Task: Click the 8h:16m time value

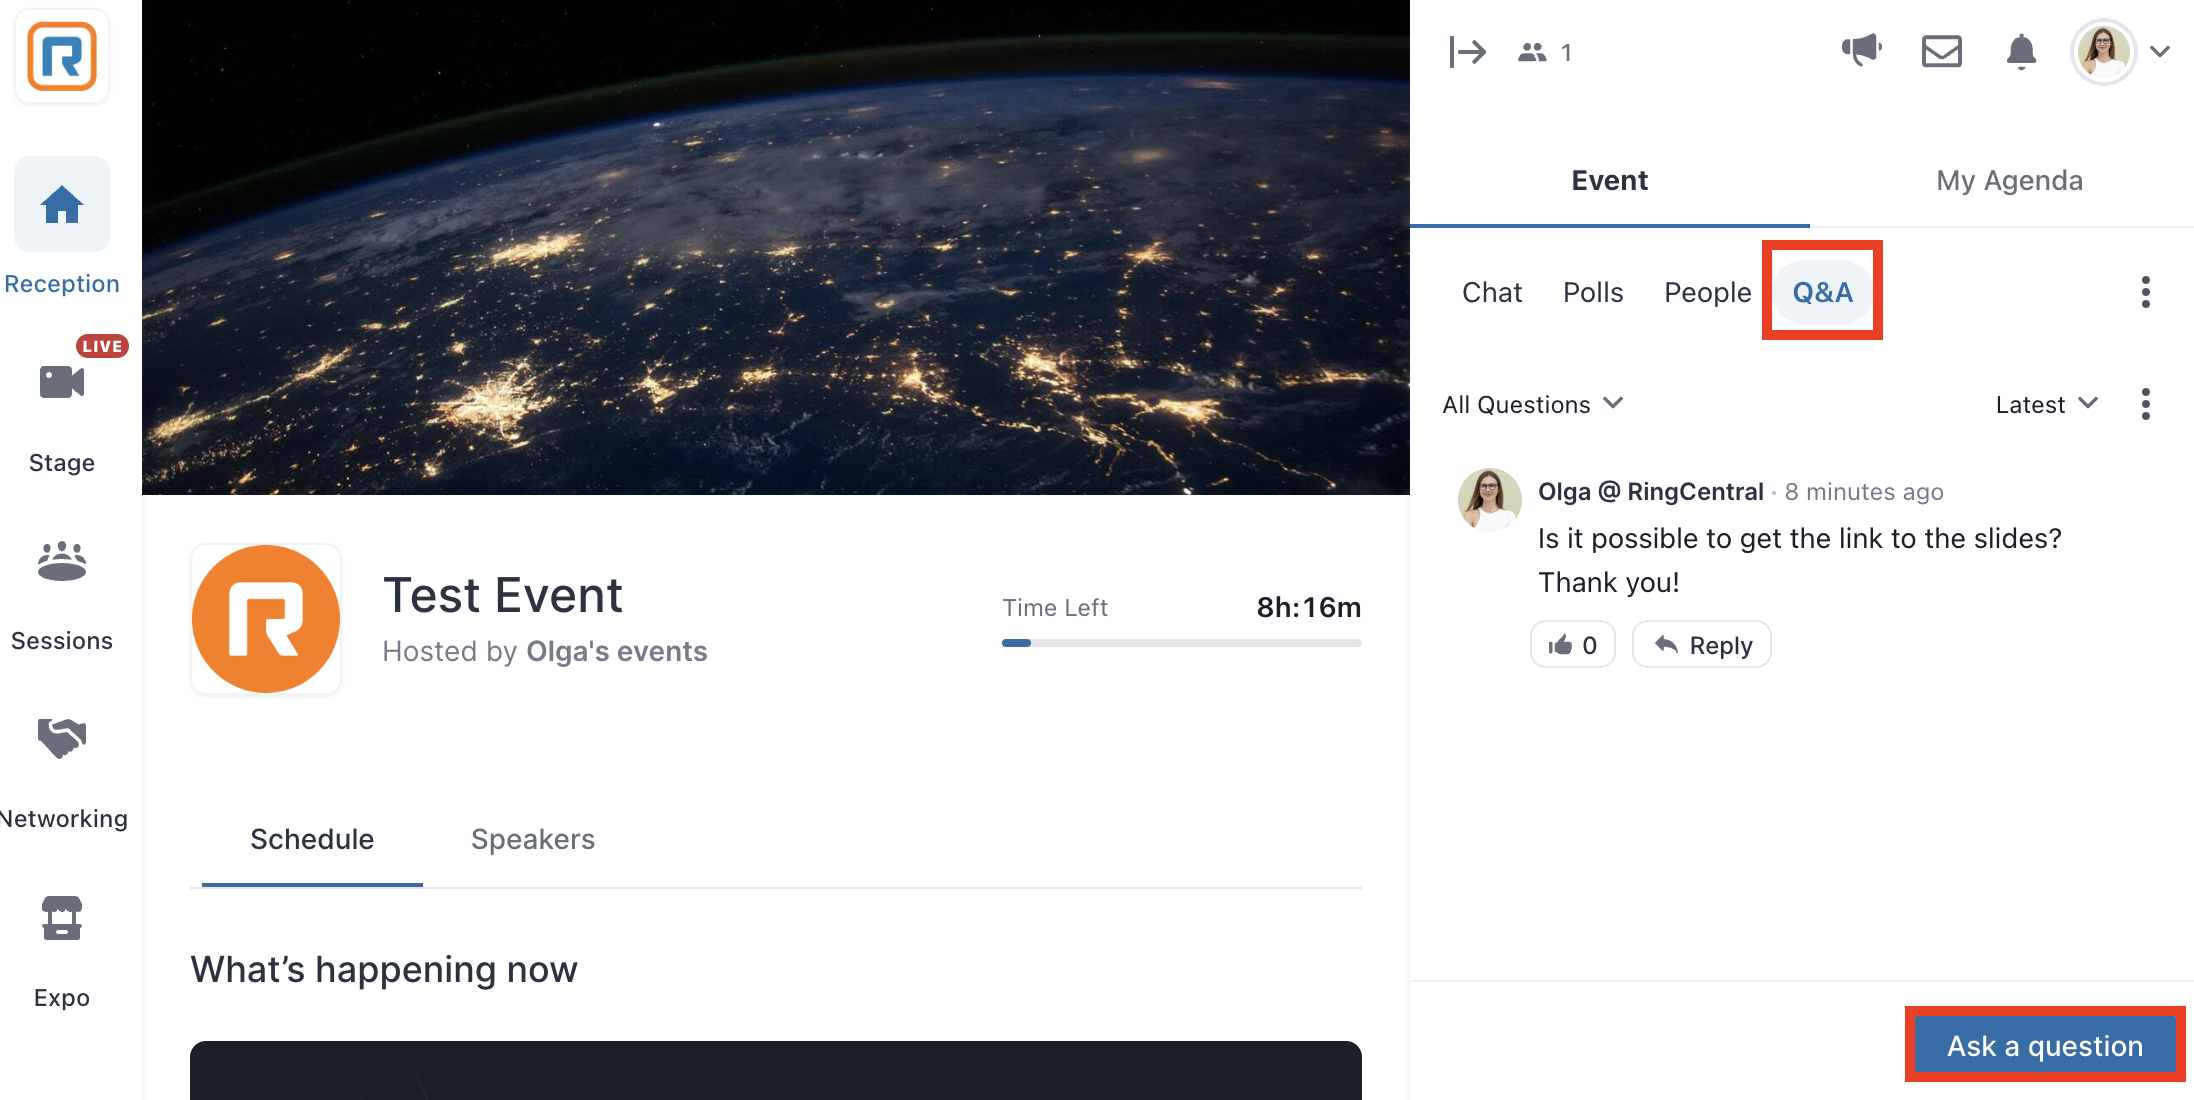Action: [1309, 607]
